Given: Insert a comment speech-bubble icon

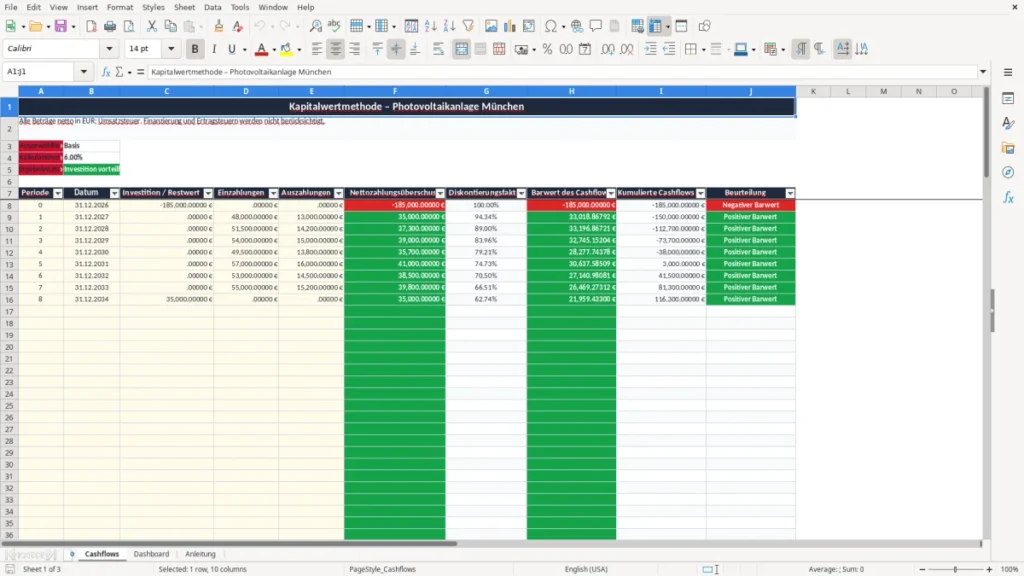Looking at the screenshot, I should tap(596, 26).
